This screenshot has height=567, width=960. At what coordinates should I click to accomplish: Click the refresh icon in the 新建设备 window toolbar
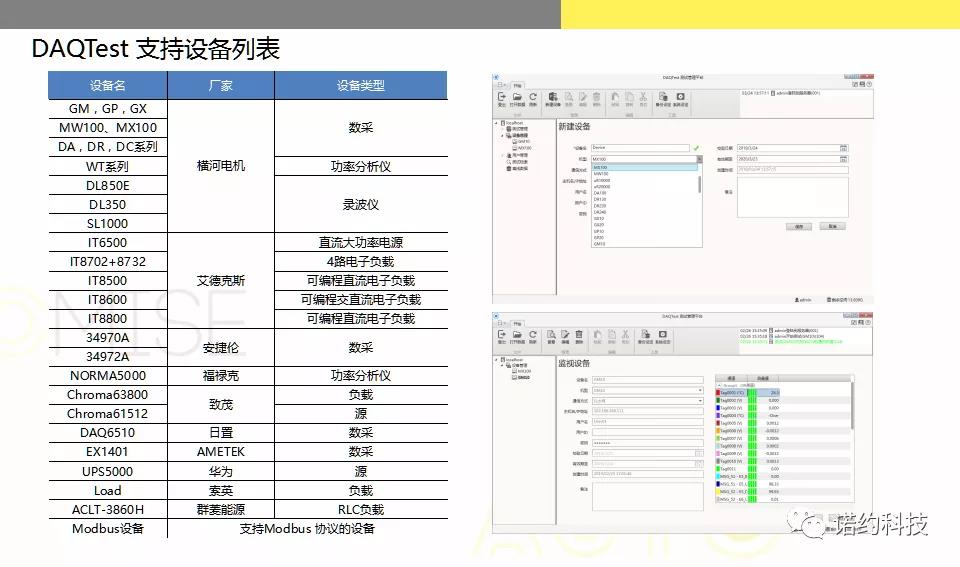tap(533, 97)
